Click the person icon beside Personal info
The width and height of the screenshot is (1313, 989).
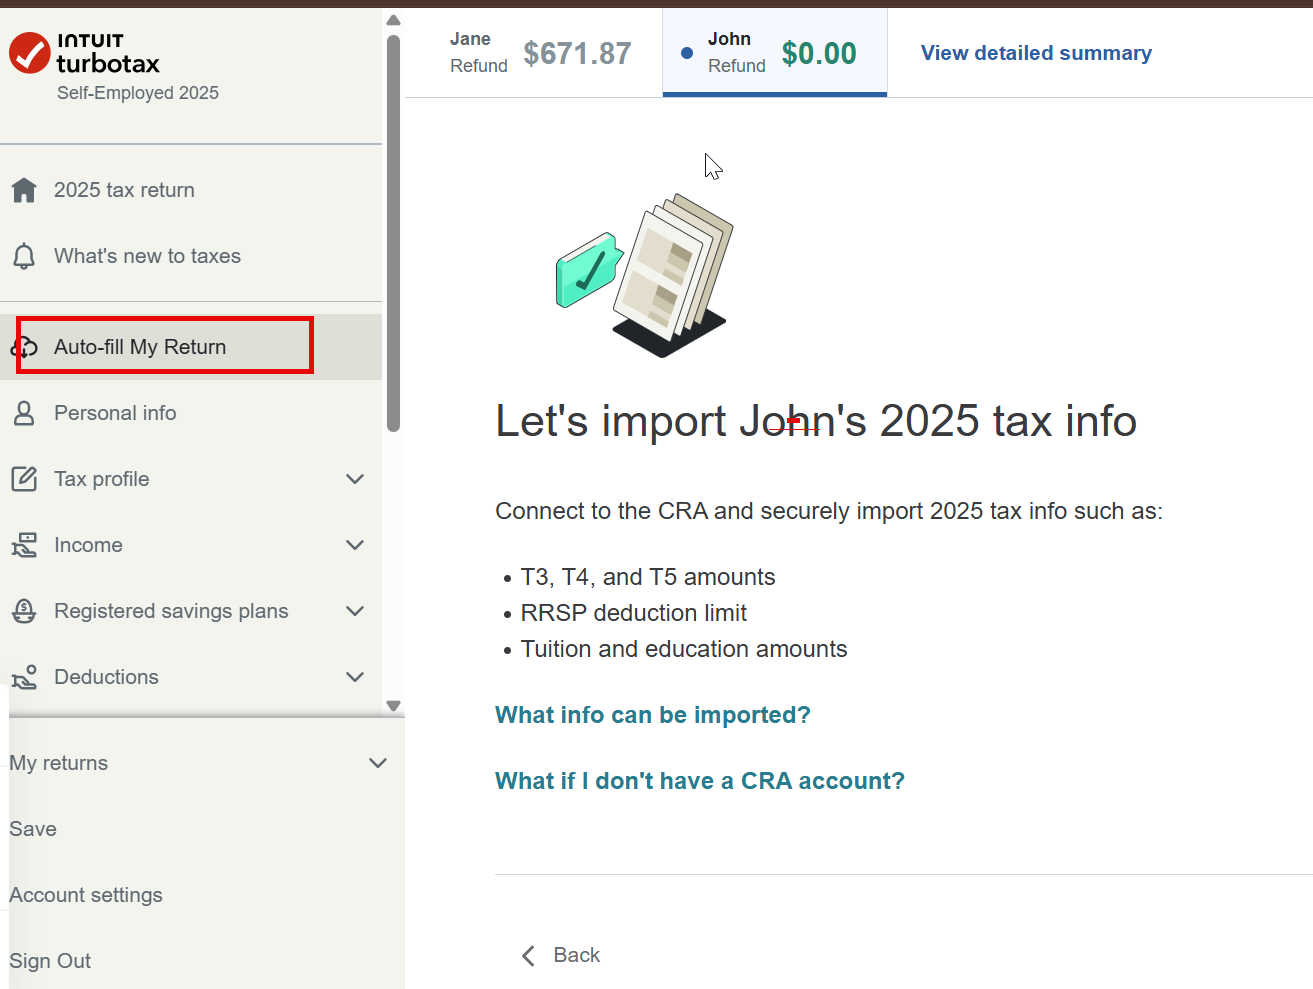click(x=24, y=413)
